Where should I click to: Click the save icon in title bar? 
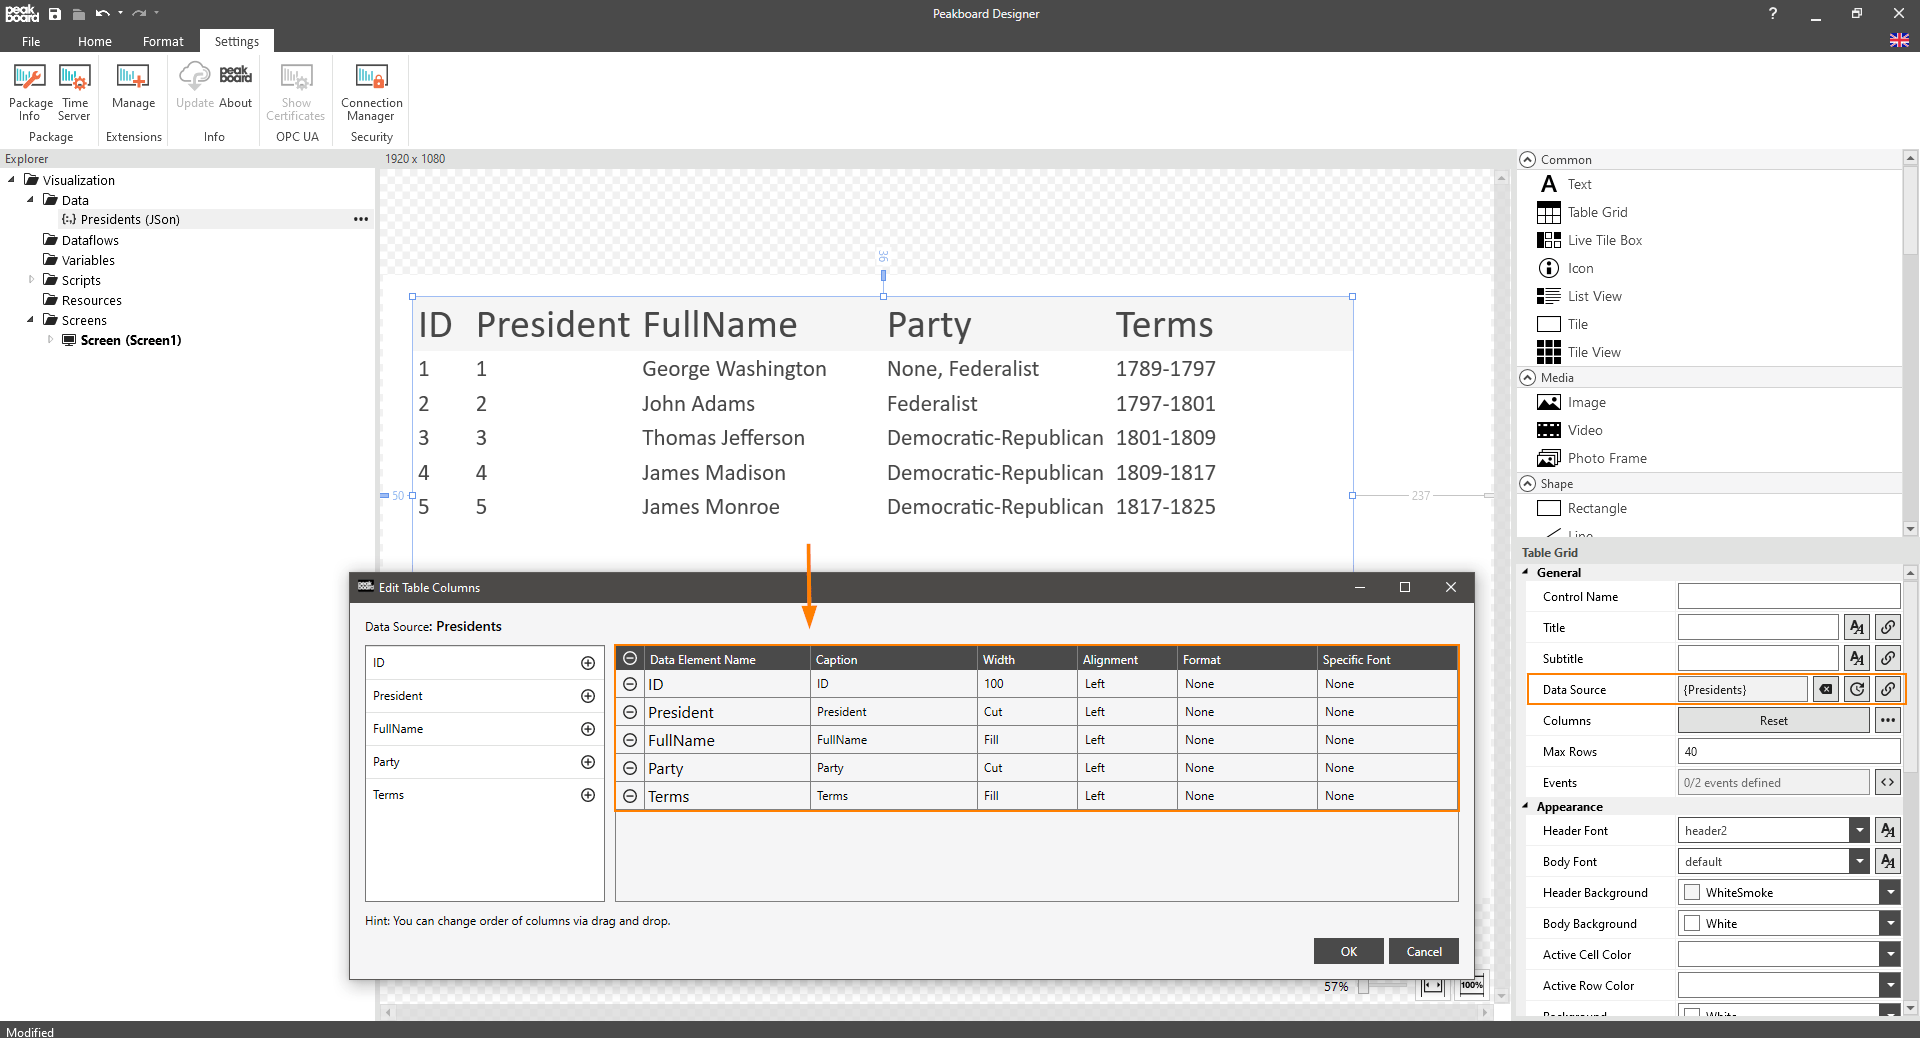[55, 14]
